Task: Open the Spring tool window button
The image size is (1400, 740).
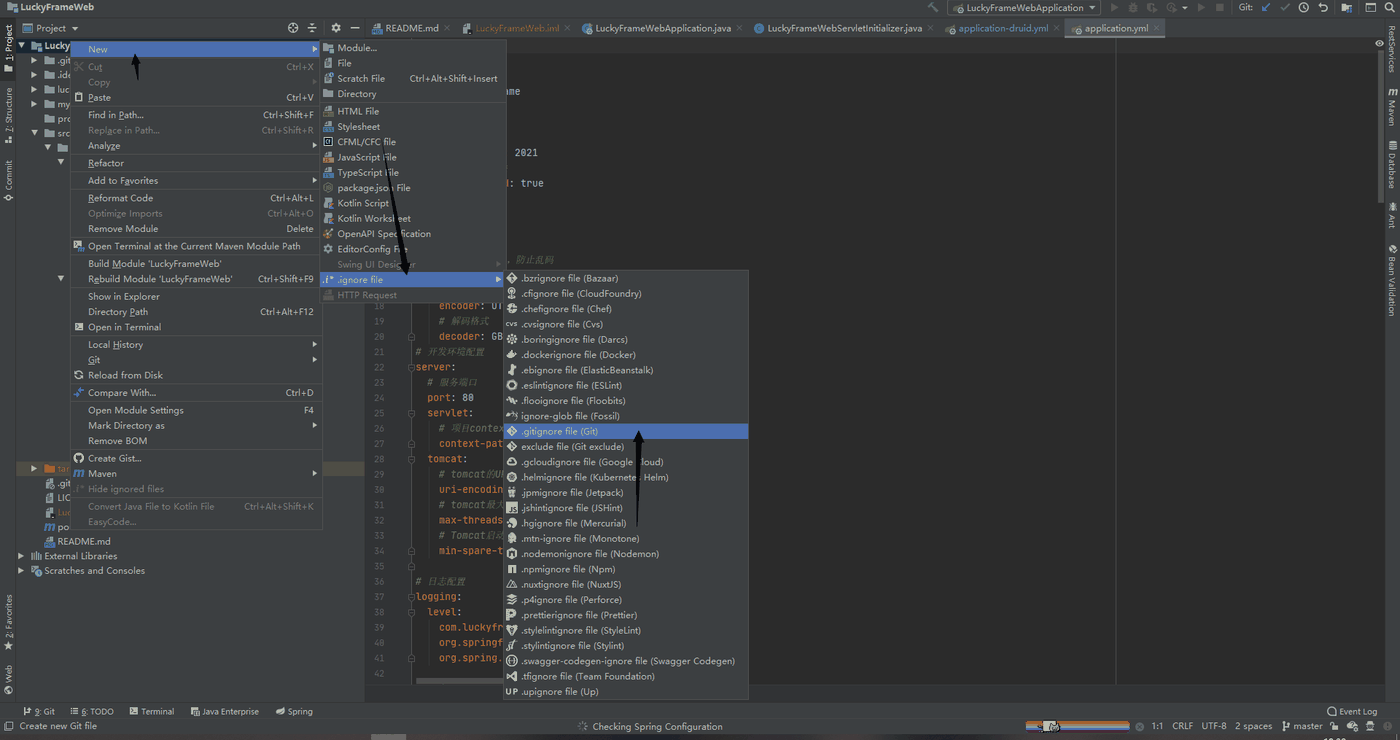Action: 294,712
